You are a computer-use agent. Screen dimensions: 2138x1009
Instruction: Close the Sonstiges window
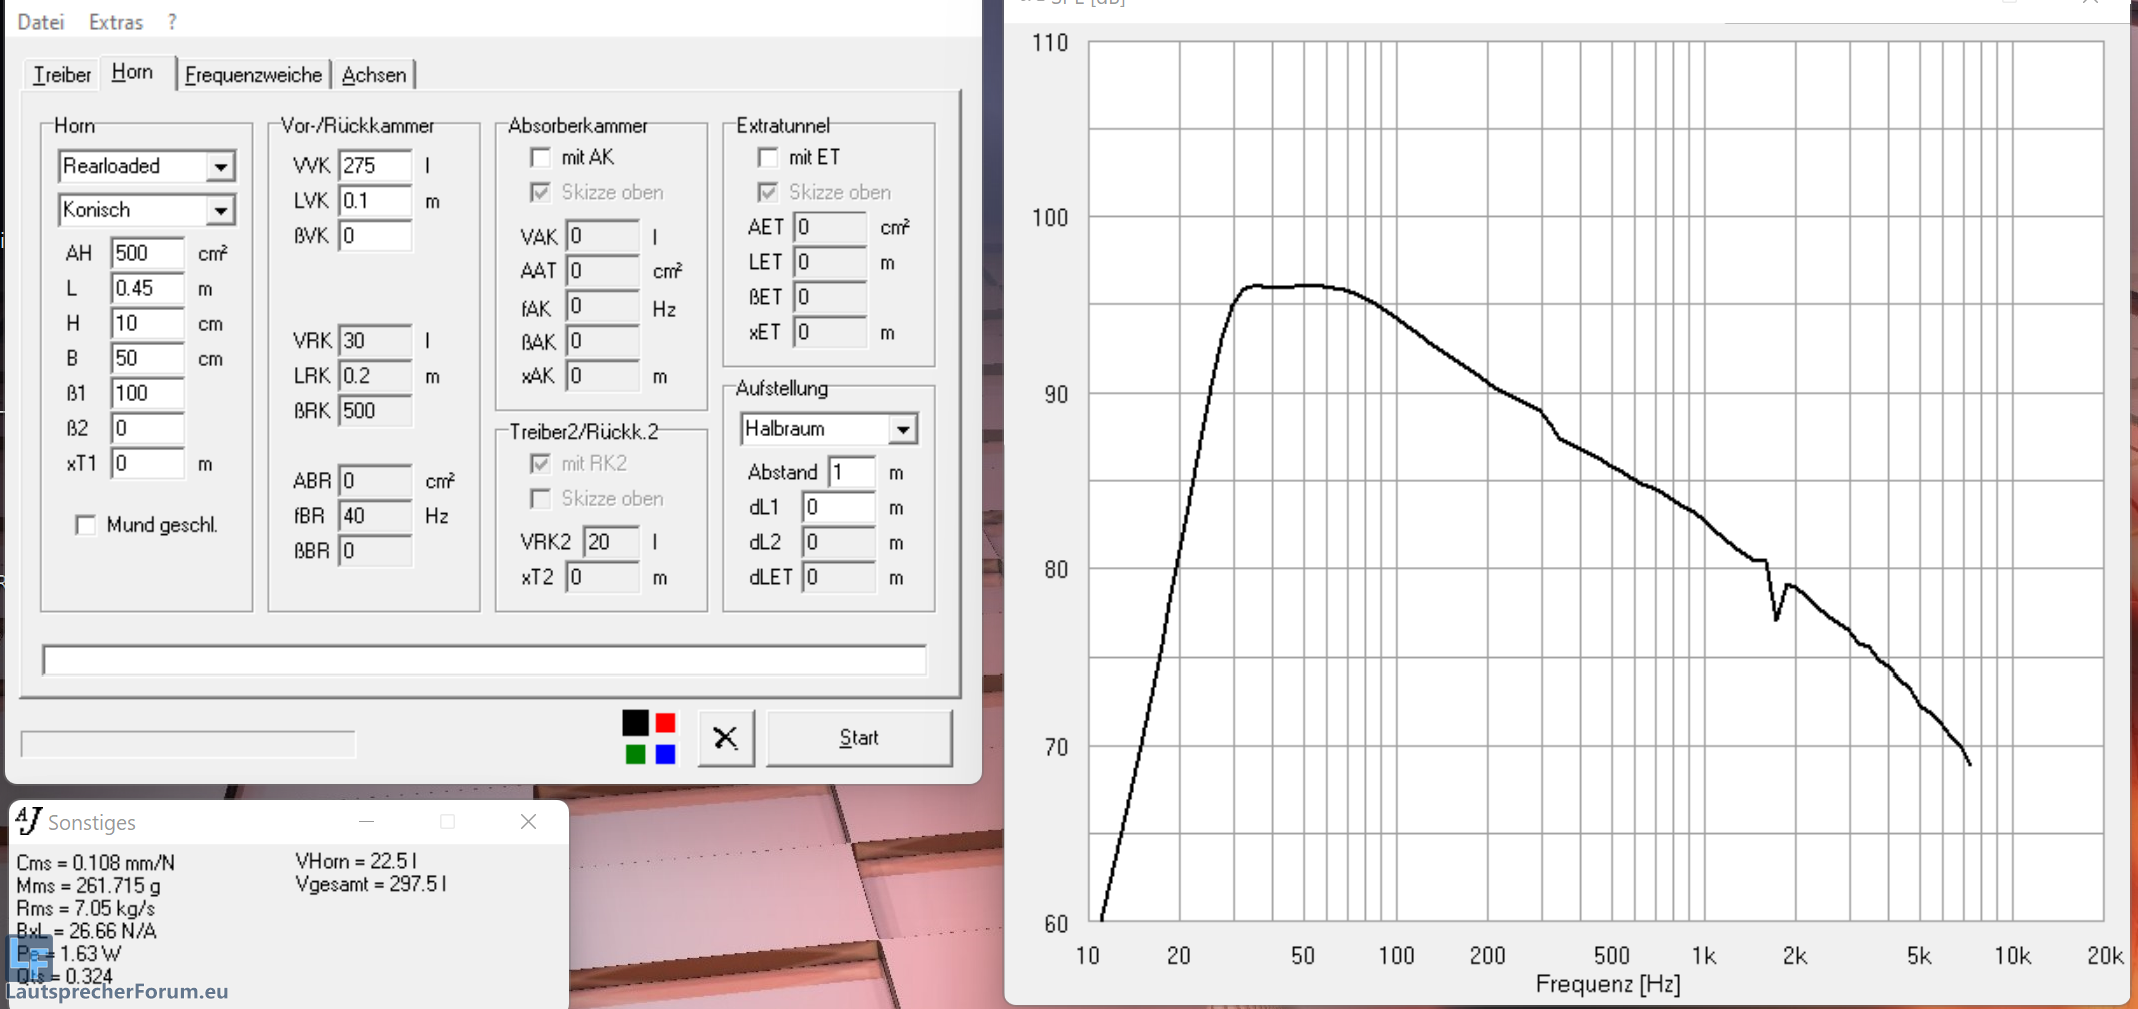click(528, 821)
